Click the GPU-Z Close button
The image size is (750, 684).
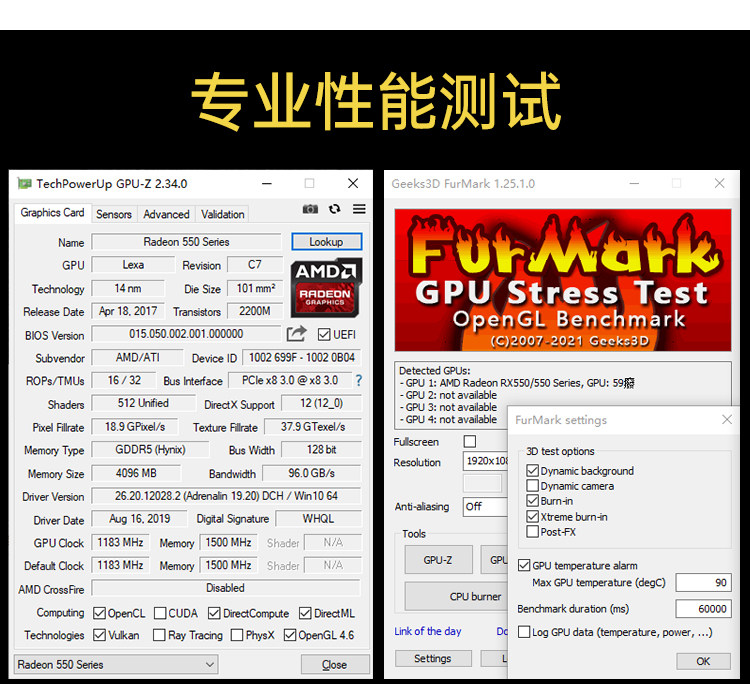coord(335,664)
